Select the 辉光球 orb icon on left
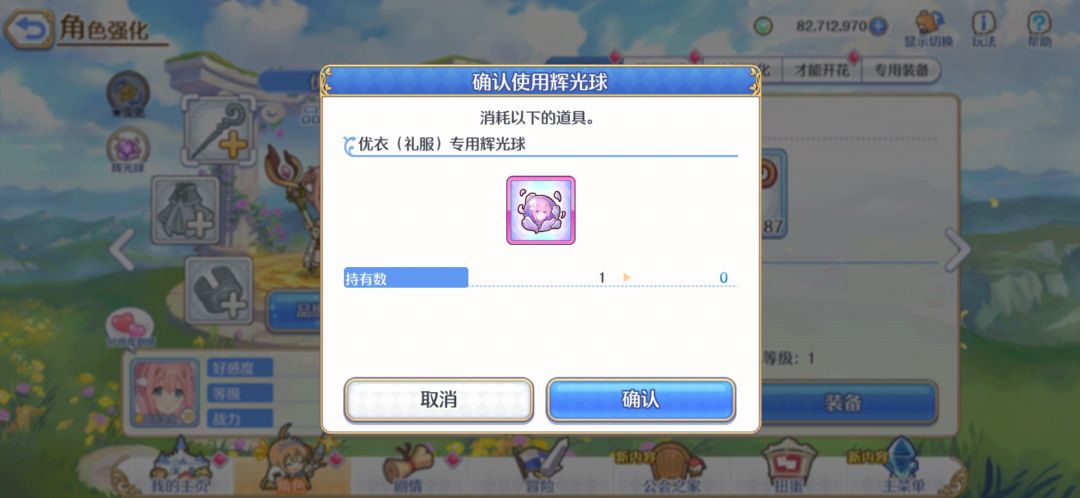Image resolution: width=1080 pixels, height=498 pixels. 128,150
